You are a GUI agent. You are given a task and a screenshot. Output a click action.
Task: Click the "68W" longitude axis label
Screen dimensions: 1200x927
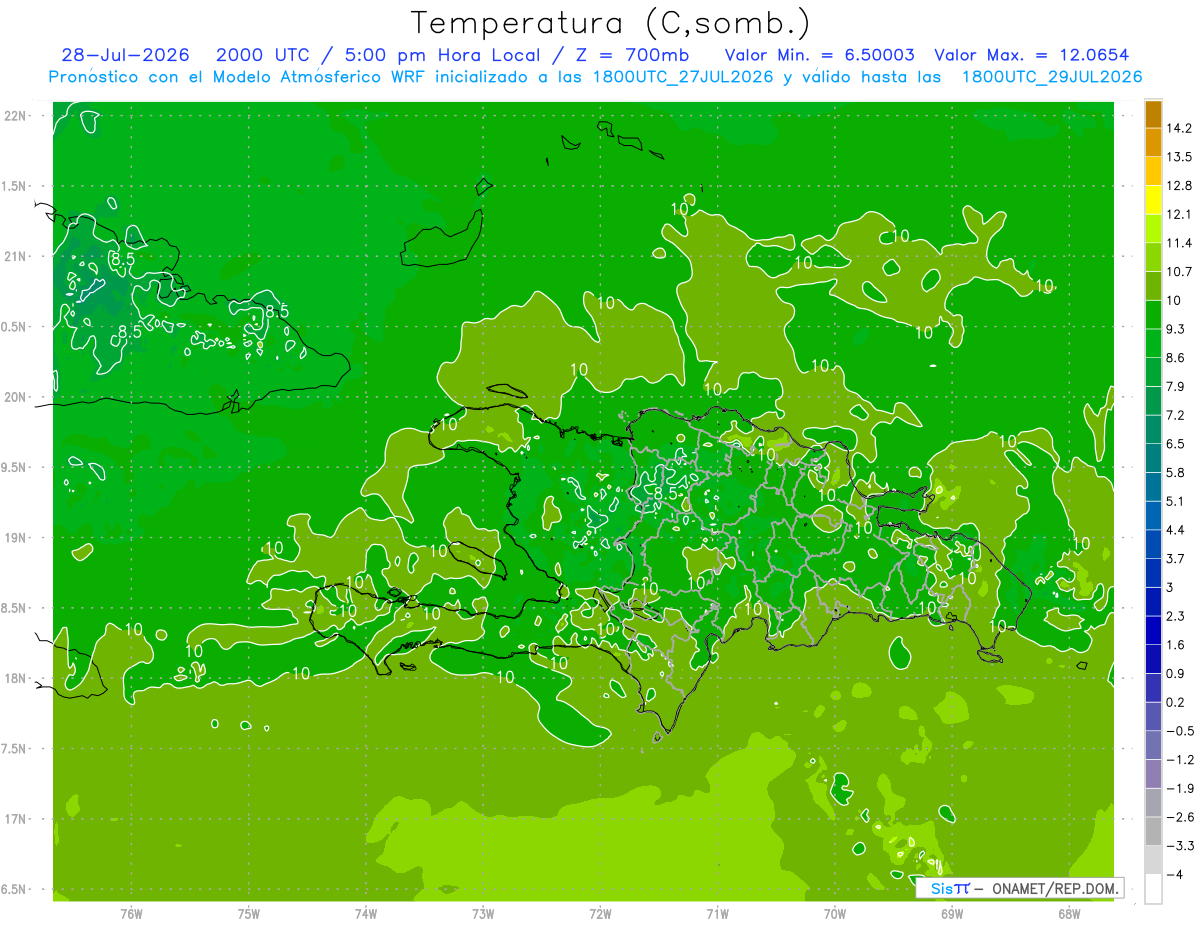tap(1069, 914)
